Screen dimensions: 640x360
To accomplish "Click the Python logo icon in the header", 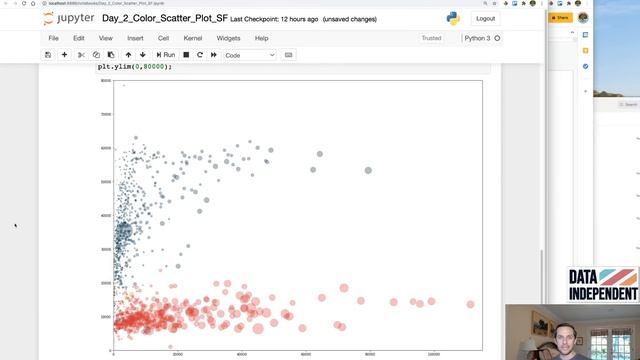I will 453,18.
